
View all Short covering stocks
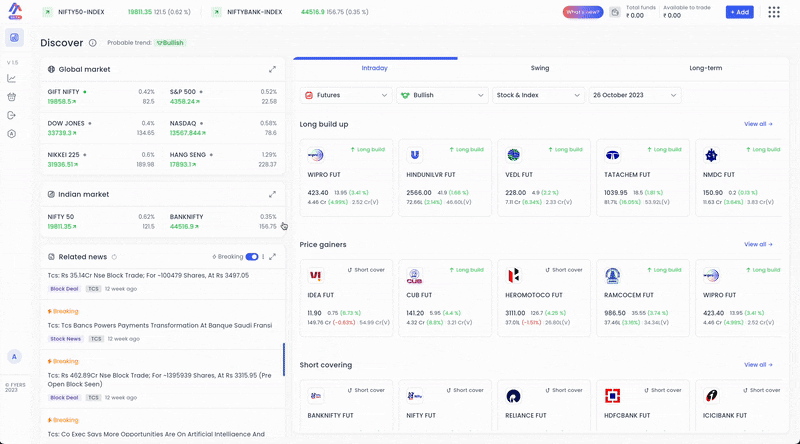tap(758, 365)
